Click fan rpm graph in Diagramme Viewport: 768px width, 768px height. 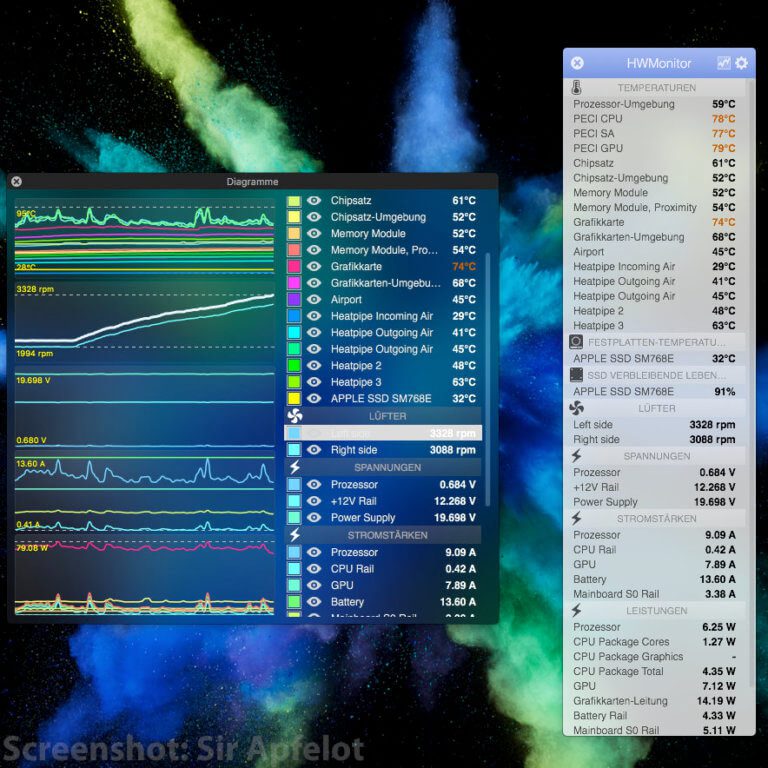[x=144, y=321]
